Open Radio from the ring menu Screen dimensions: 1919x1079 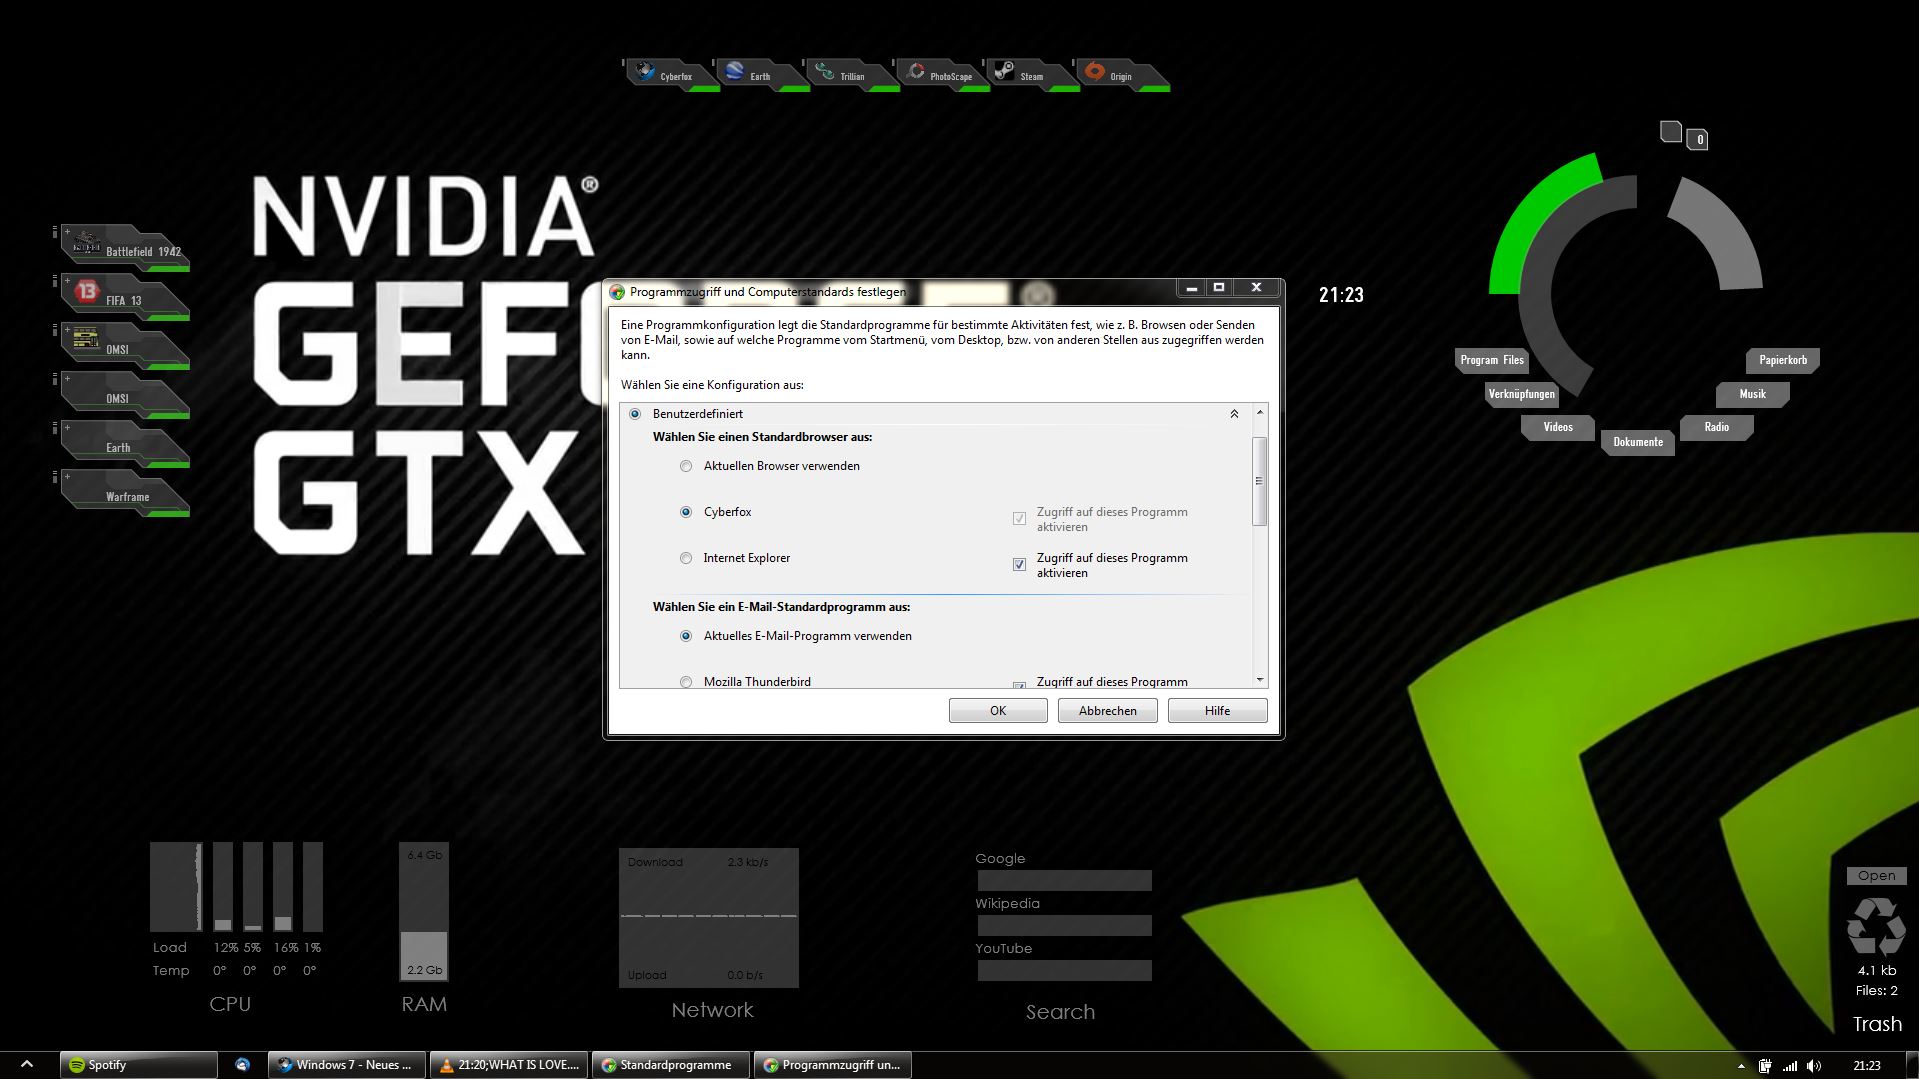pyautogui.click(x=1716, y=427)
